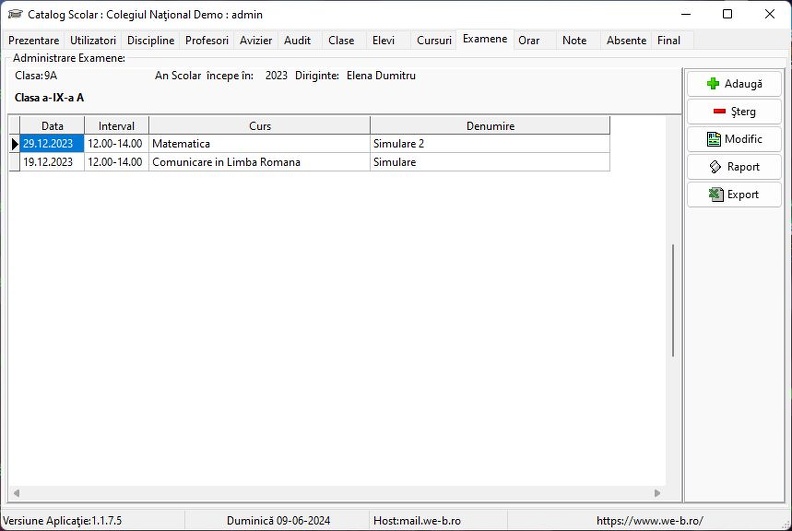Click the green plus Adaugă icon
This screenshot has height=531, width=792.
point(713,84)
